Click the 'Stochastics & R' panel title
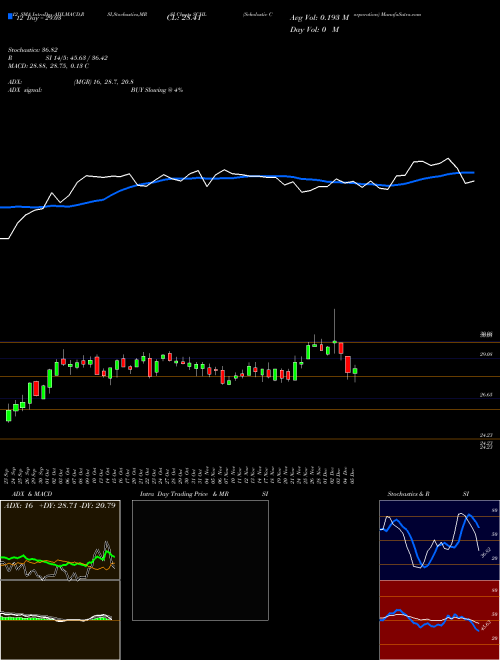The height and width of the screenshot is (660, 500). pos(409,494)
